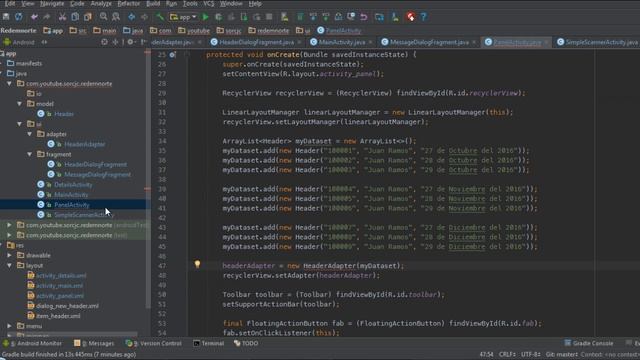Image resolution: width=640 pixels, height=360 pixels.
Task: Click the lightbulb quick-fix icon at line 47
Action: [197, 264]
